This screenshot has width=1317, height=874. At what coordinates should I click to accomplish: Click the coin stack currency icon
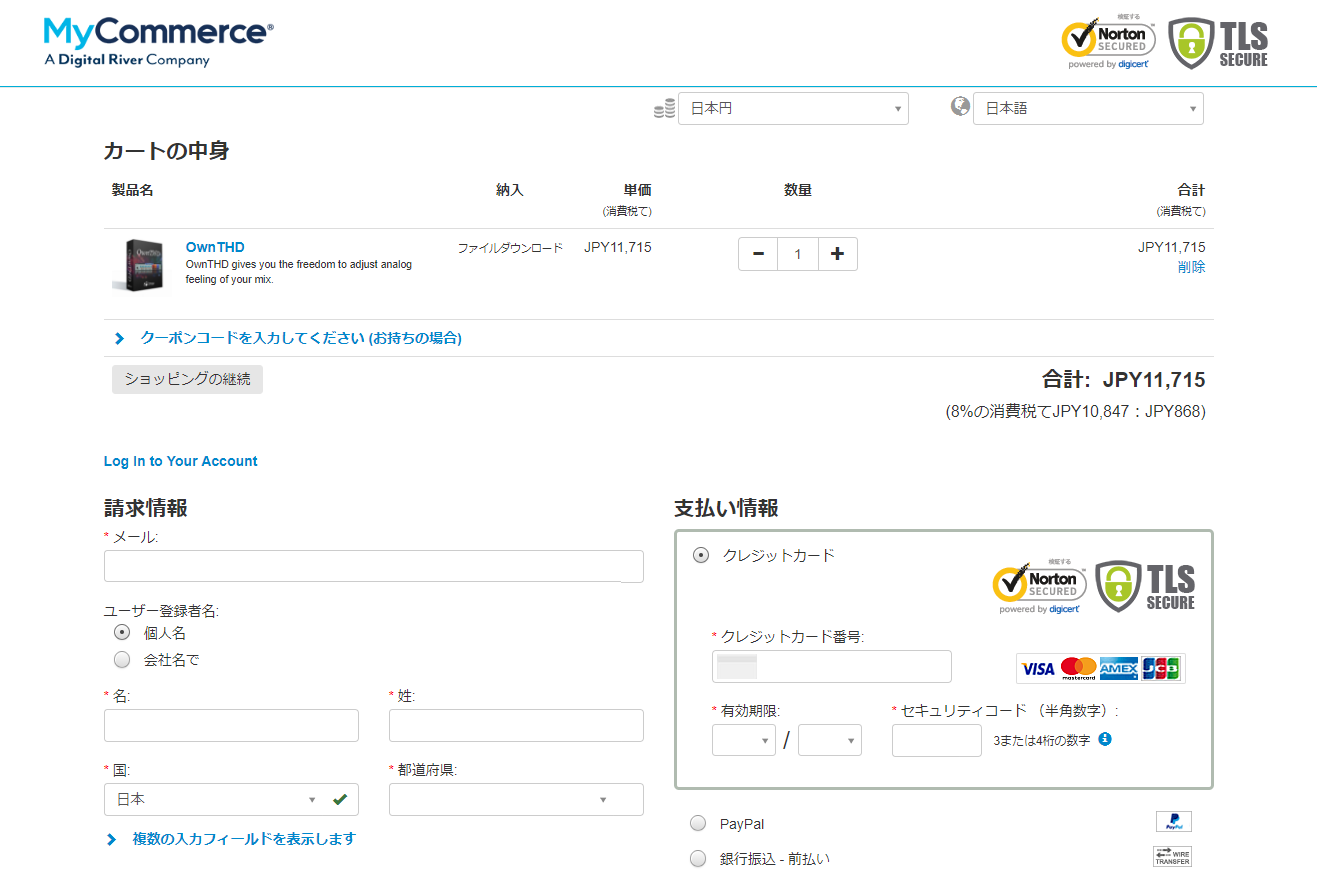click(664, 109)
